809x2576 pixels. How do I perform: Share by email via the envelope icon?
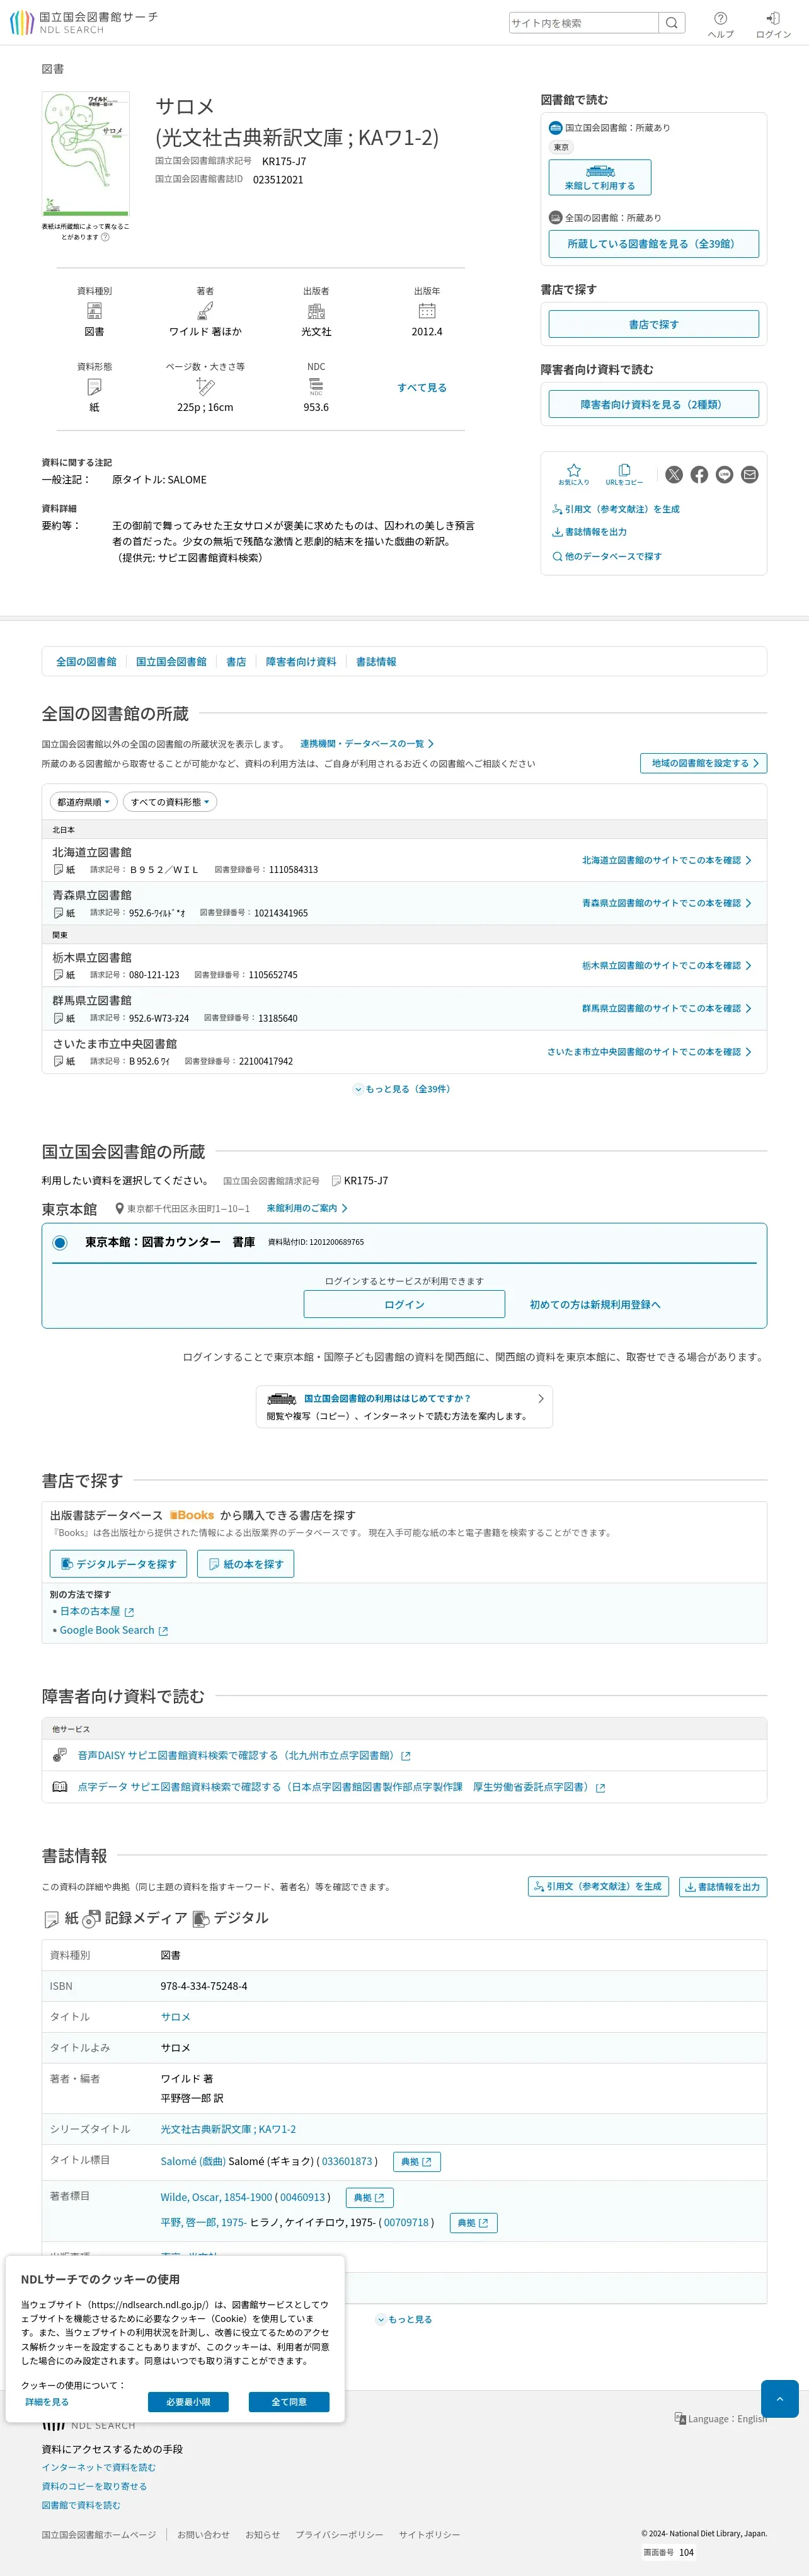point(750,475)
